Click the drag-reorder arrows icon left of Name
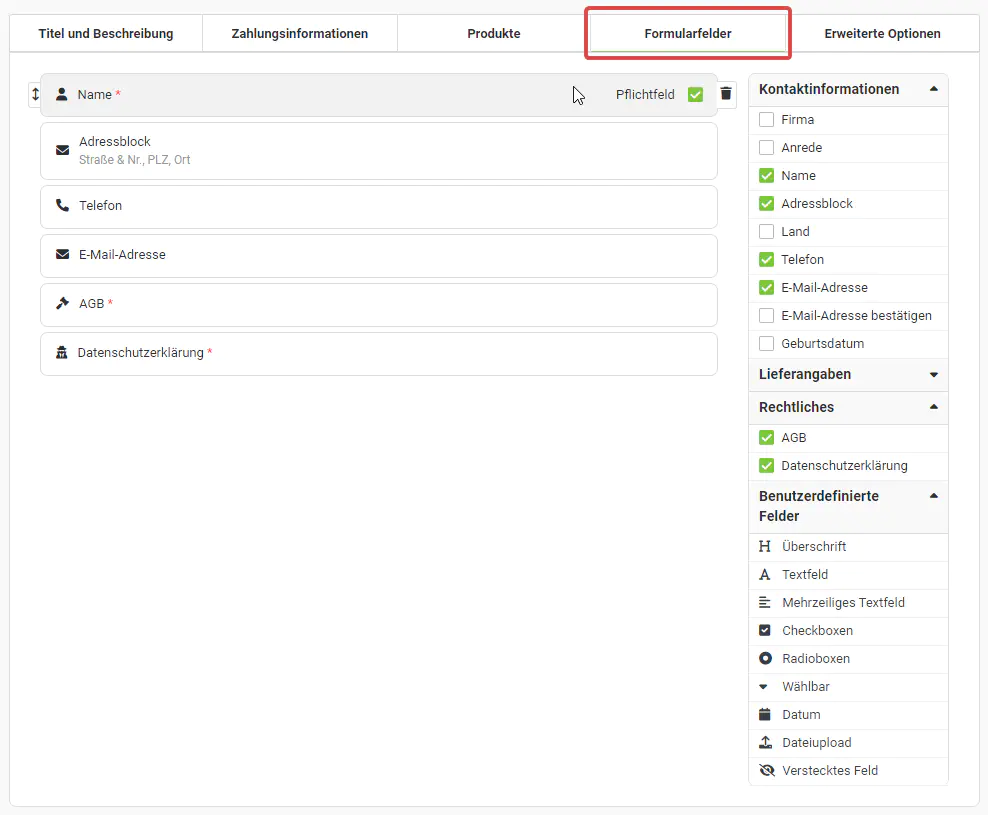 click(35, 94)
